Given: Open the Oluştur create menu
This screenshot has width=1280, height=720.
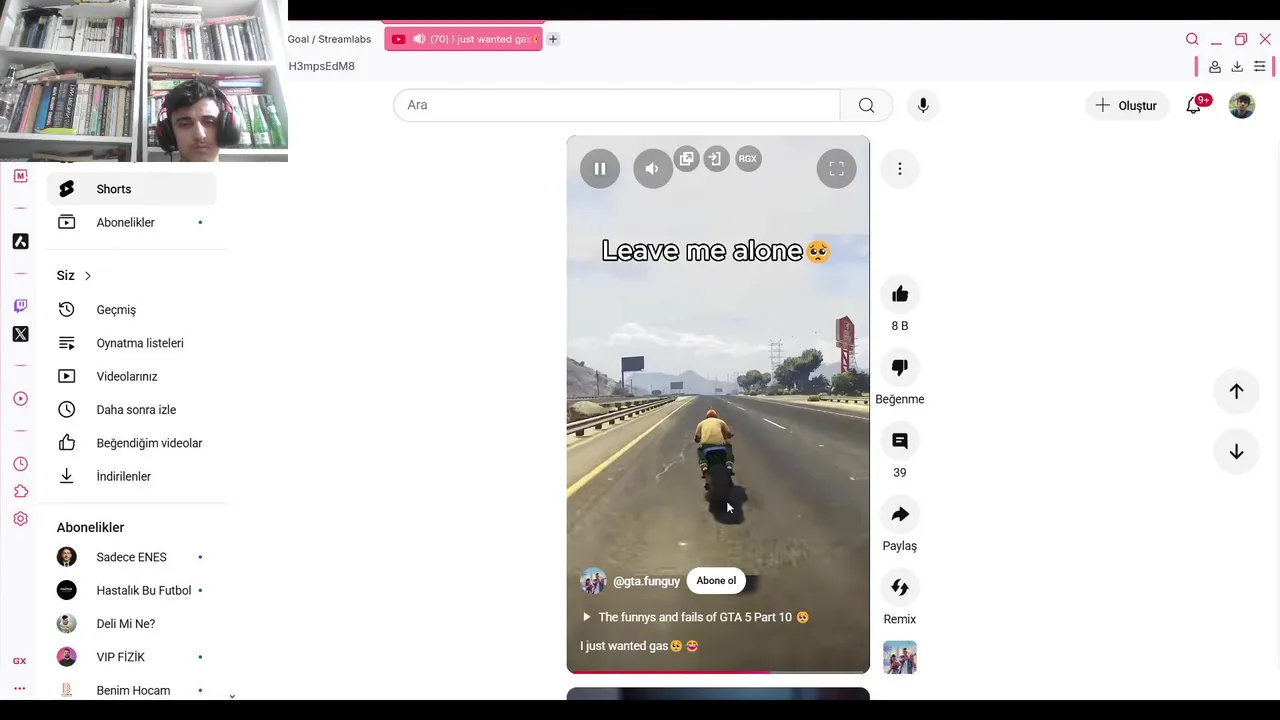Looking at the screenshot, I should (x=1127, y=105).
